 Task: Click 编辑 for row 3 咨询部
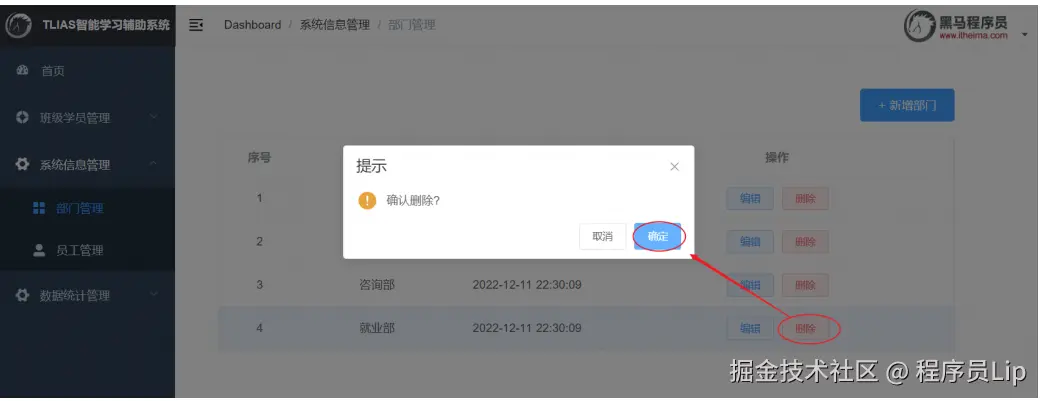(x=750, y=285)
